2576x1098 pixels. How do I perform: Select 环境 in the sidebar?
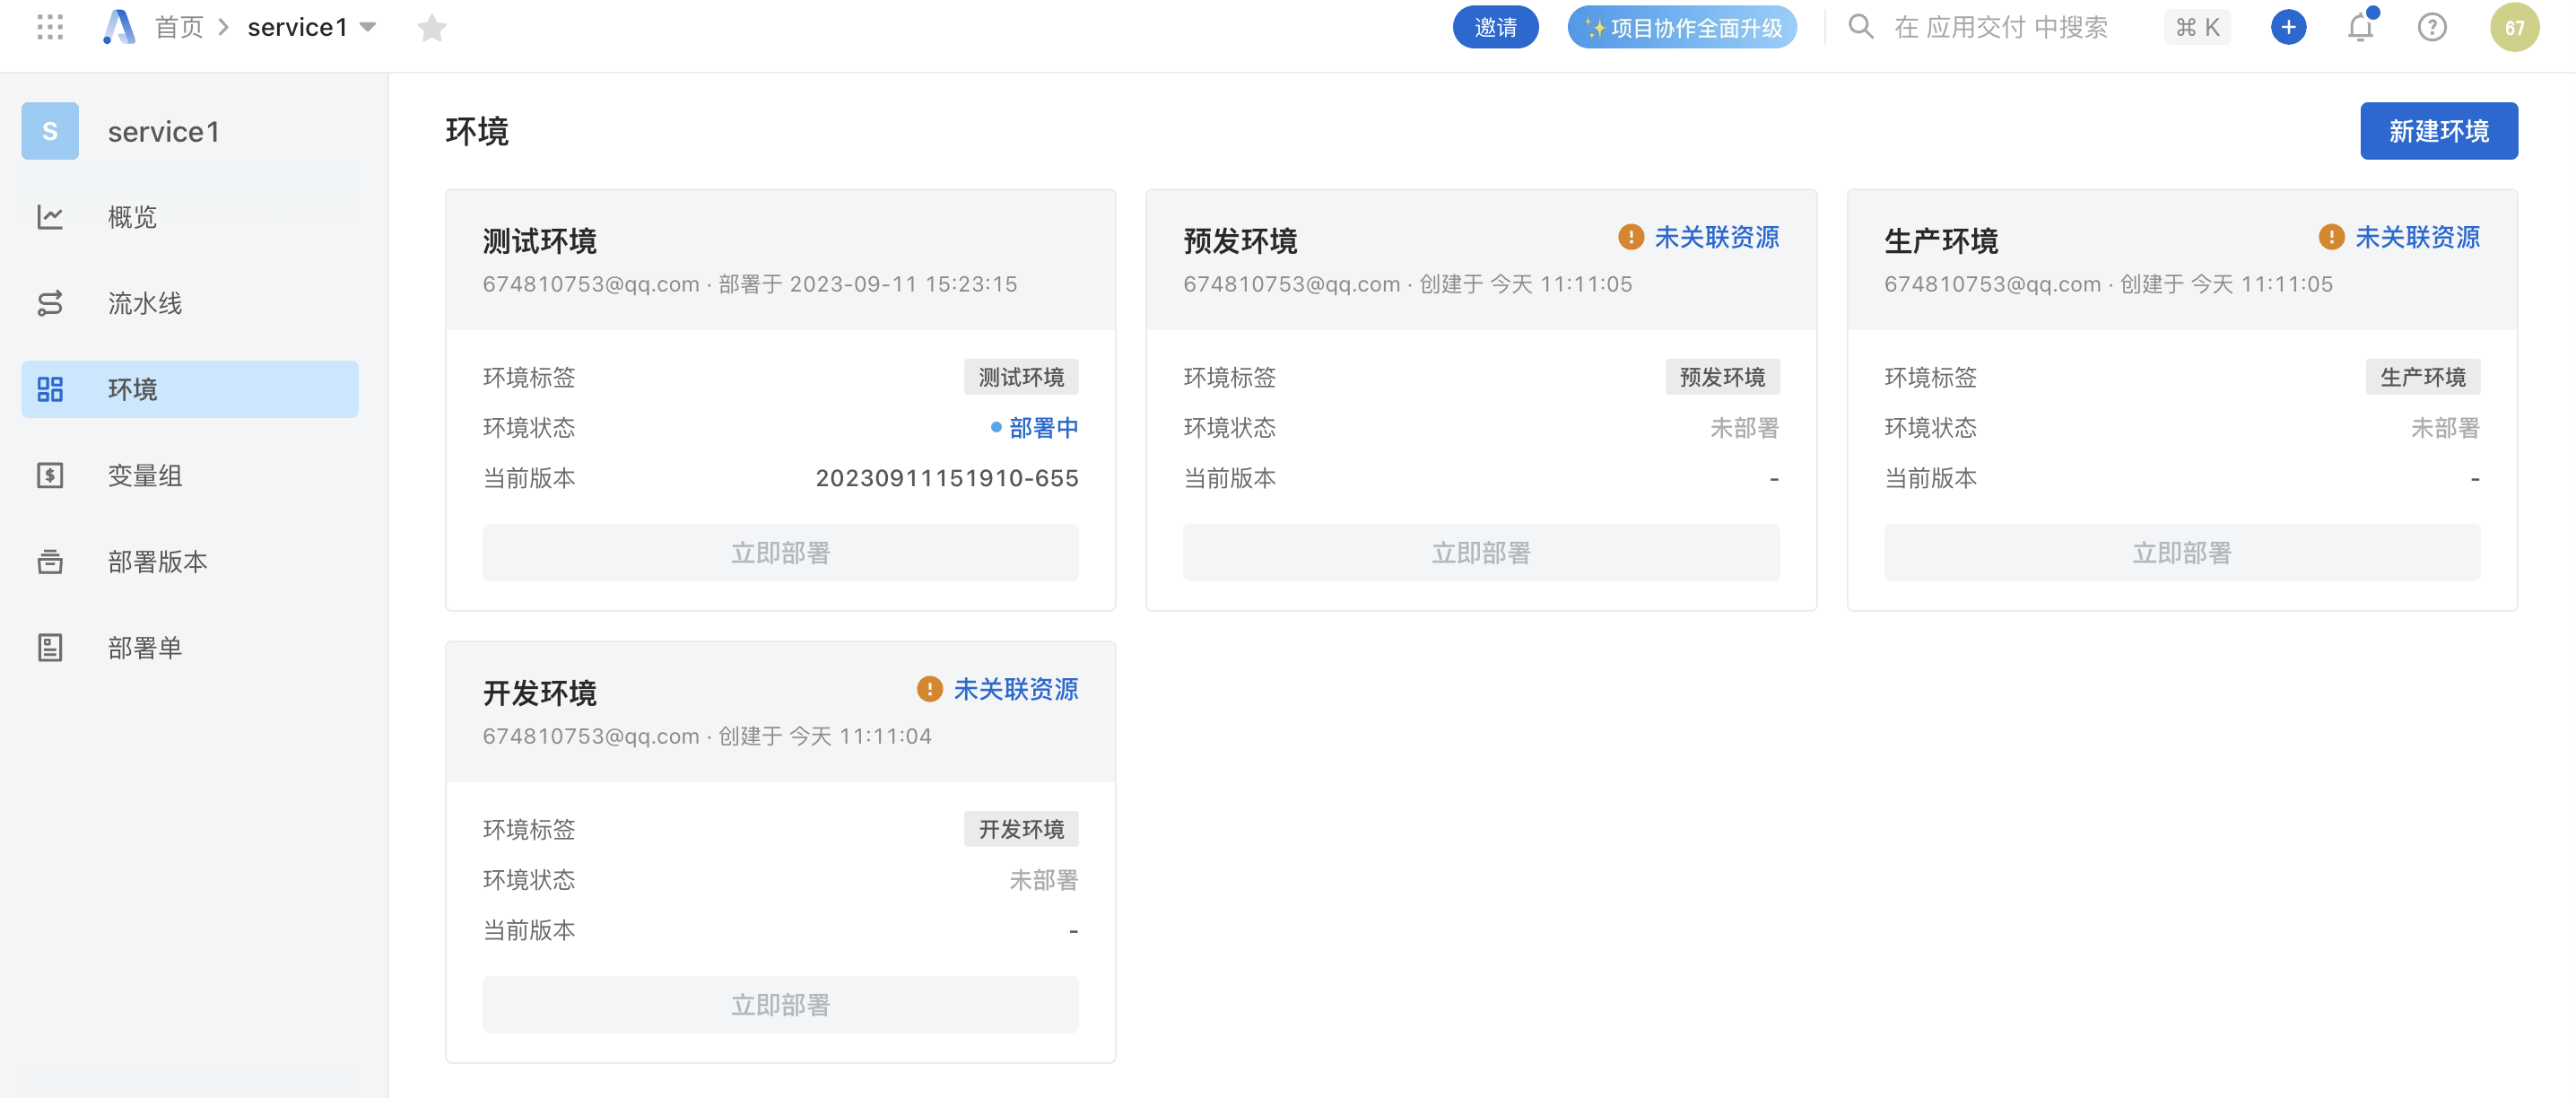click(190, 389)
